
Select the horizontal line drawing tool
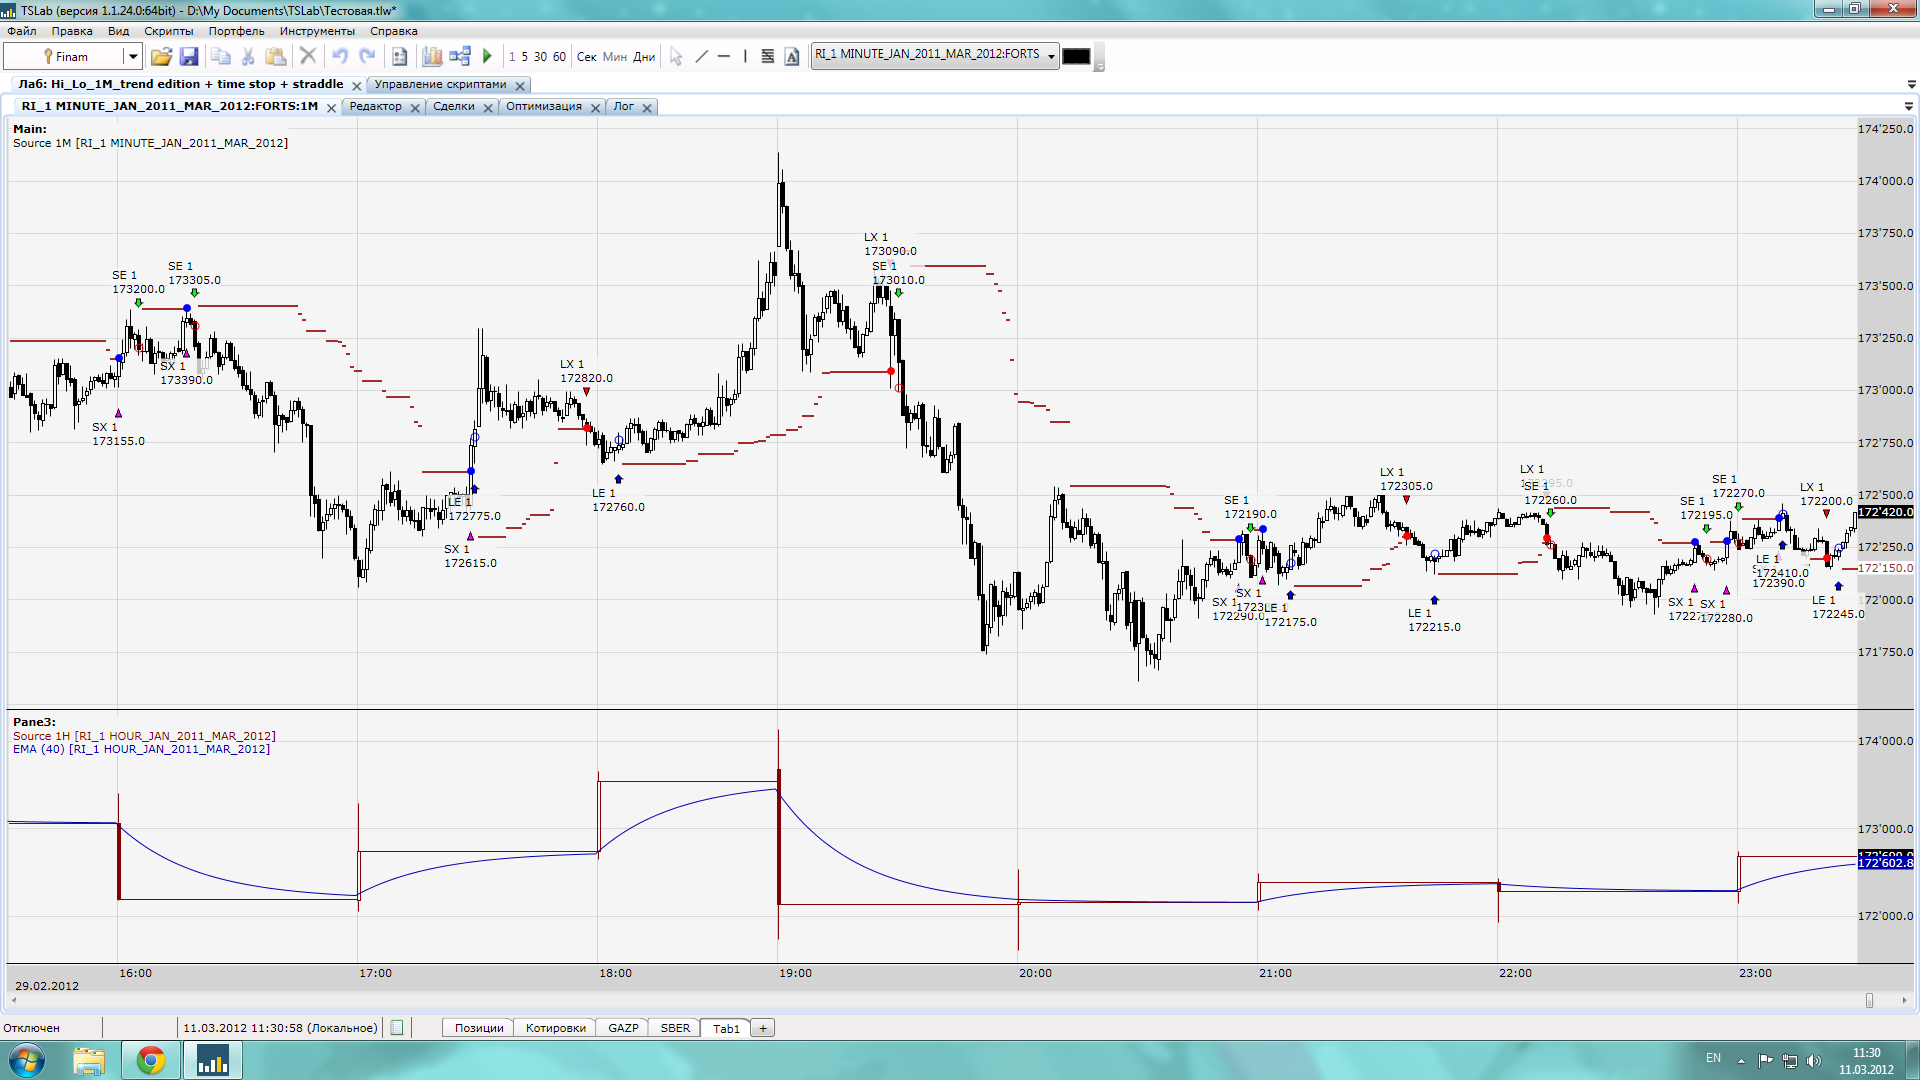(724, 57)
